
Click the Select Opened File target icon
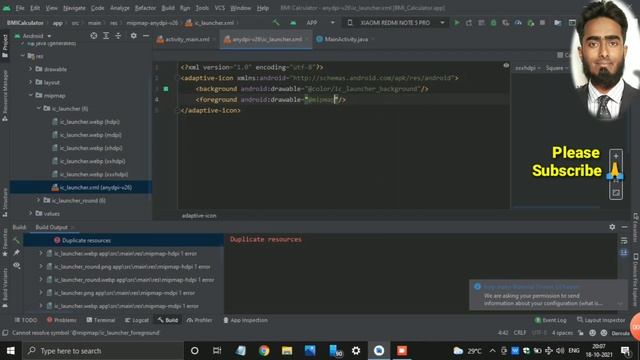click(x=94, y=36)
